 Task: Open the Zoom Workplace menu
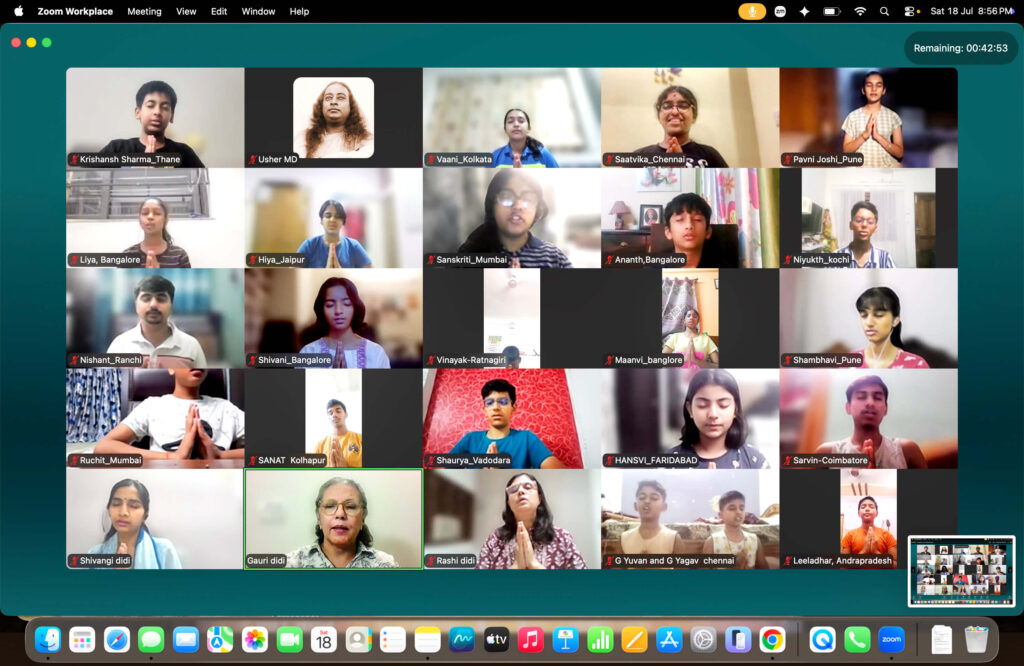(75, 11)
